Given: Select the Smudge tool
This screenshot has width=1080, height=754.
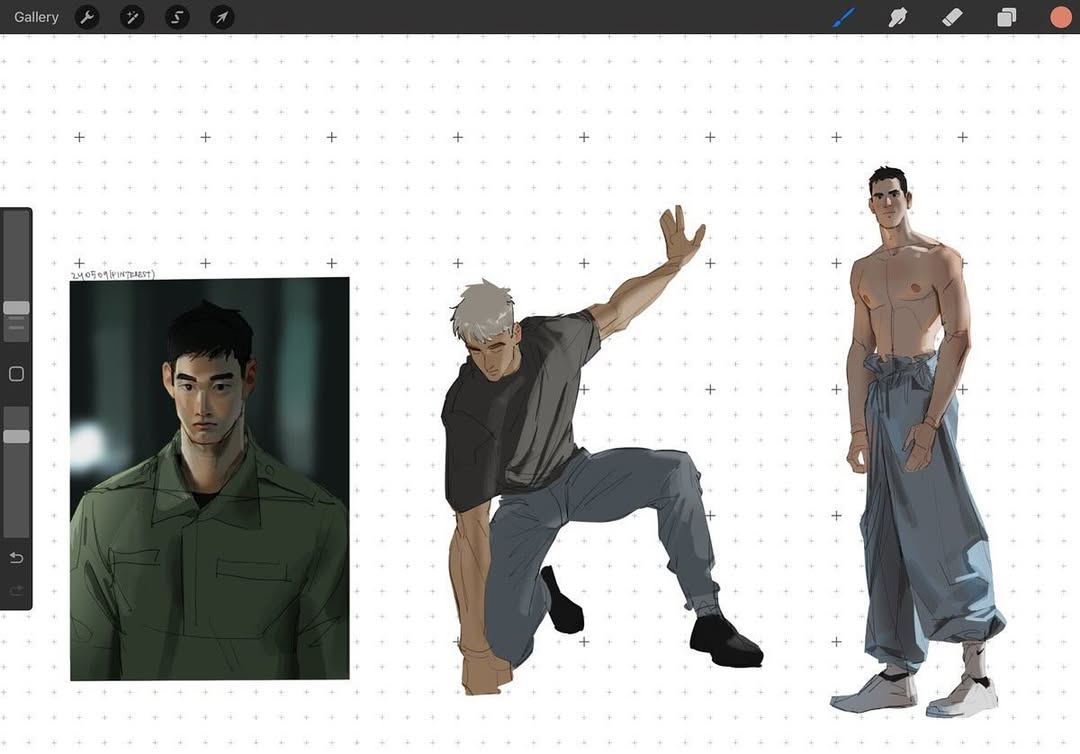Looking at the screenshot, I should (898, 17).
